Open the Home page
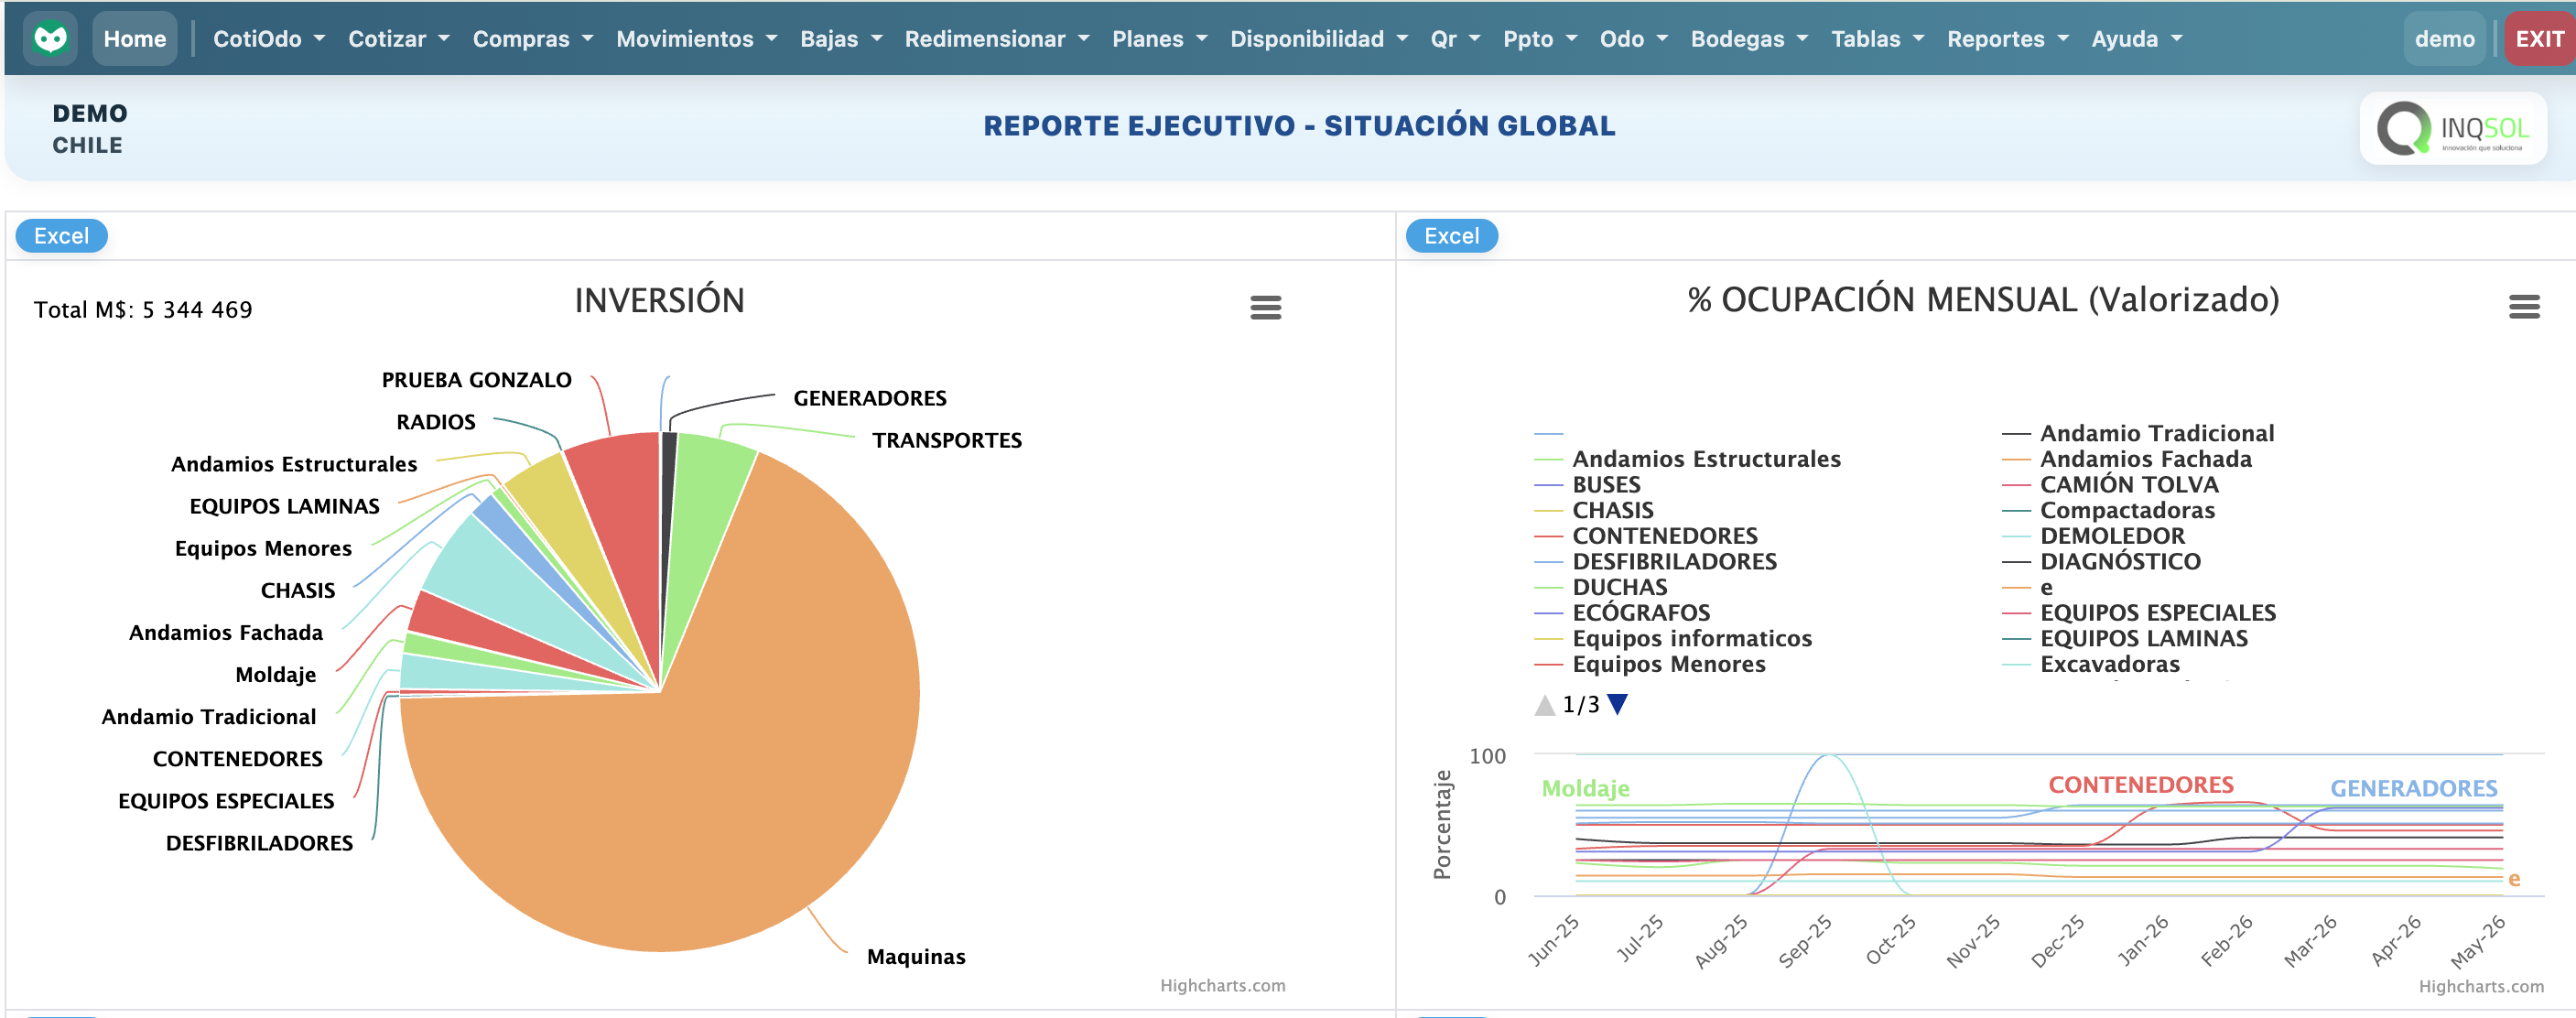The image size is (2576, 1018). tap(135, 39)
